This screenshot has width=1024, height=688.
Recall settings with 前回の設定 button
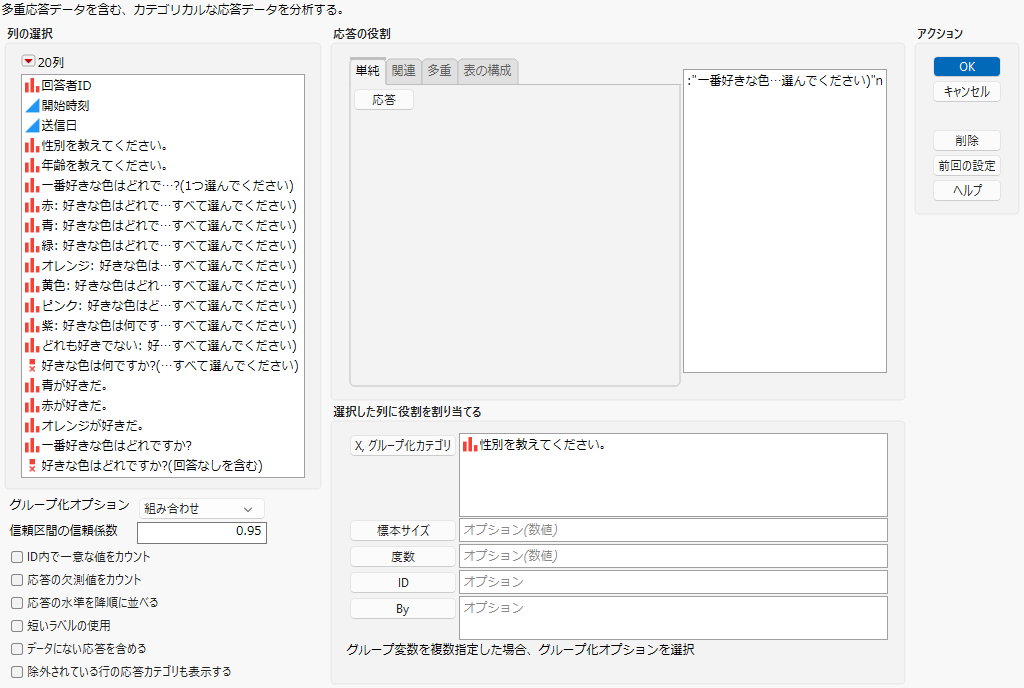pyautogui.click(x=967, y=166)
